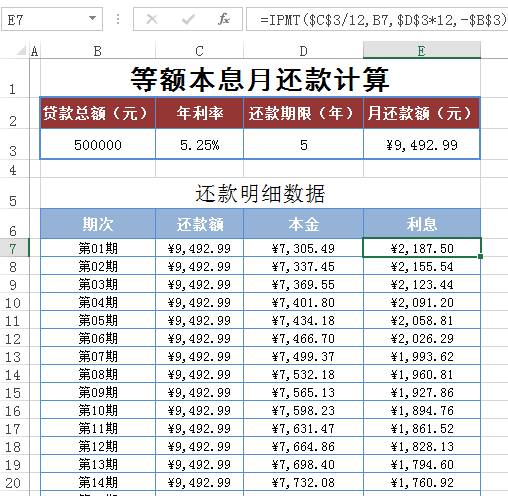Select column E header
Viewport: 508px width, 496px height.
(422, 51)
